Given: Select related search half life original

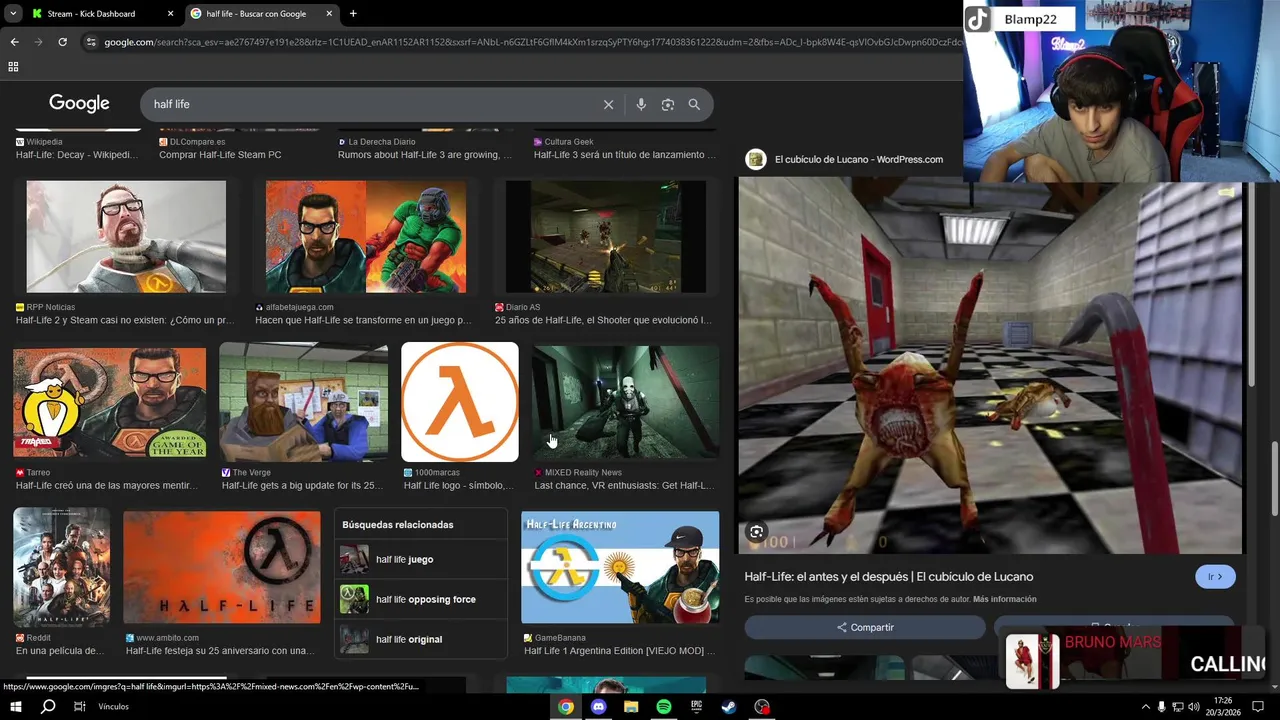Looking at the screenshot, I should coord(420,639).
